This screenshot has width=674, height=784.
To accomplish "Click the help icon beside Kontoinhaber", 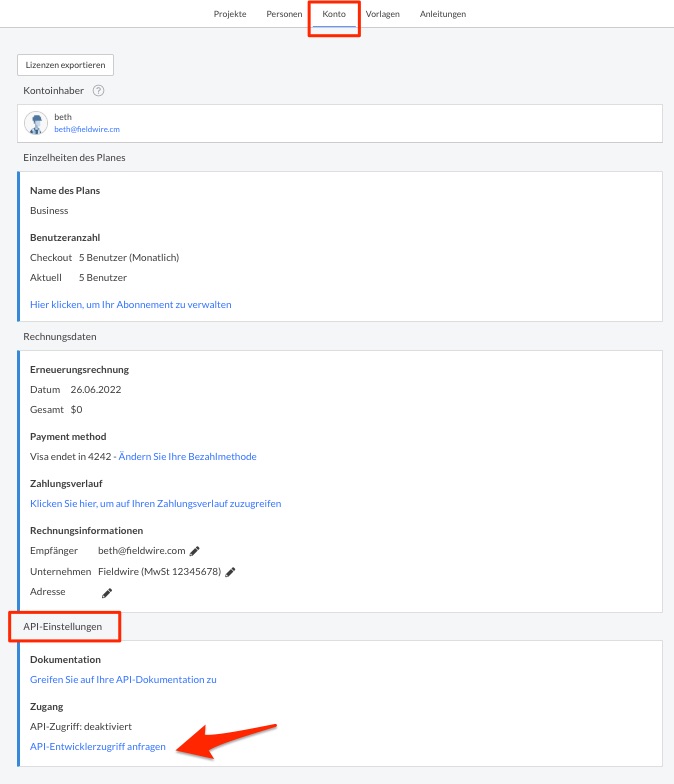I will coord(98,91).
